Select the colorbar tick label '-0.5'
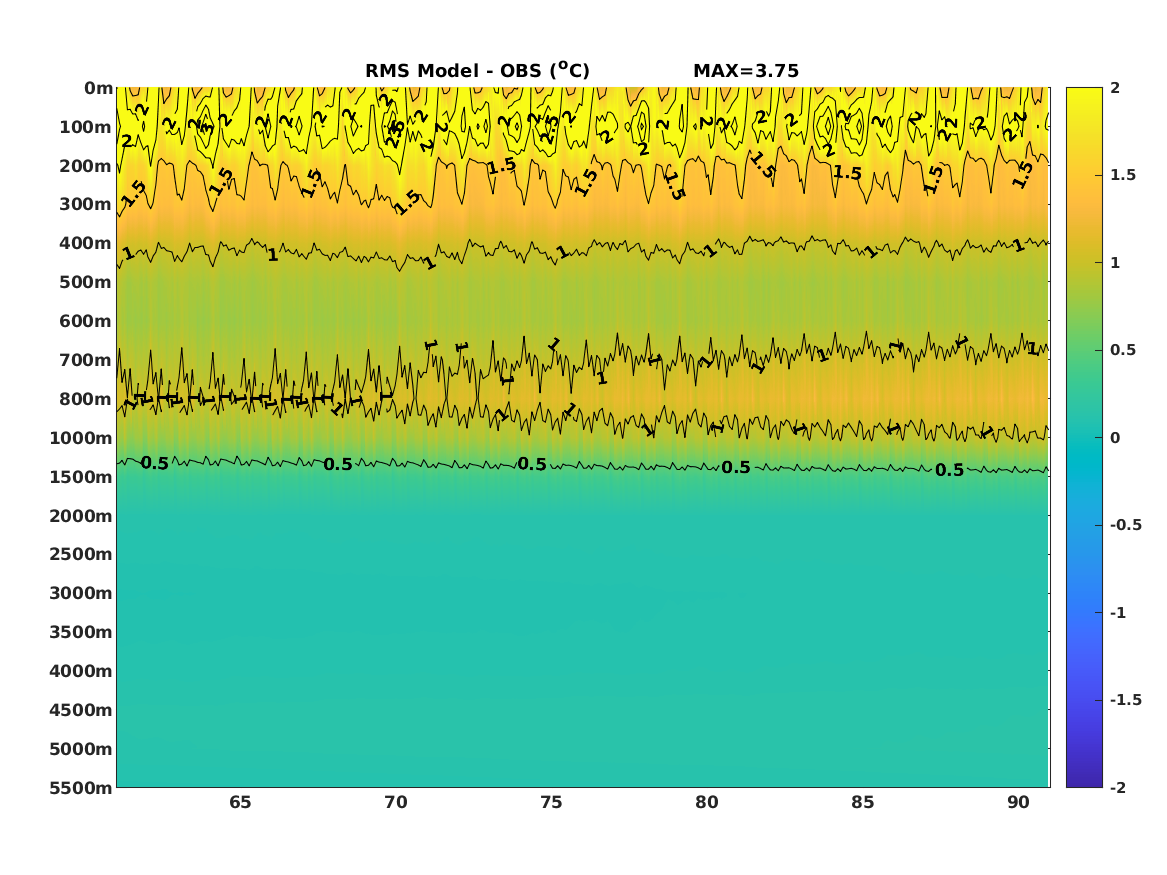This screenshot has height=875, width=1167. (x=1126, y=525)
